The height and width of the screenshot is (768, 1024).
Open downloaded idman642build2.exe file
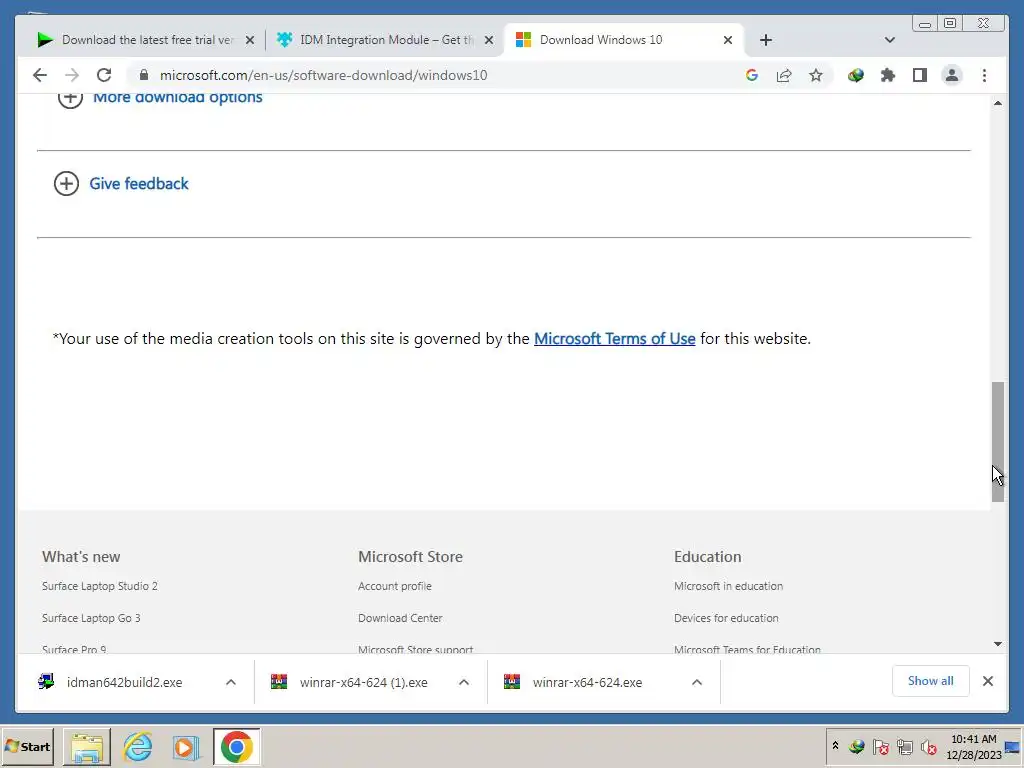click(x=124, y=682)
